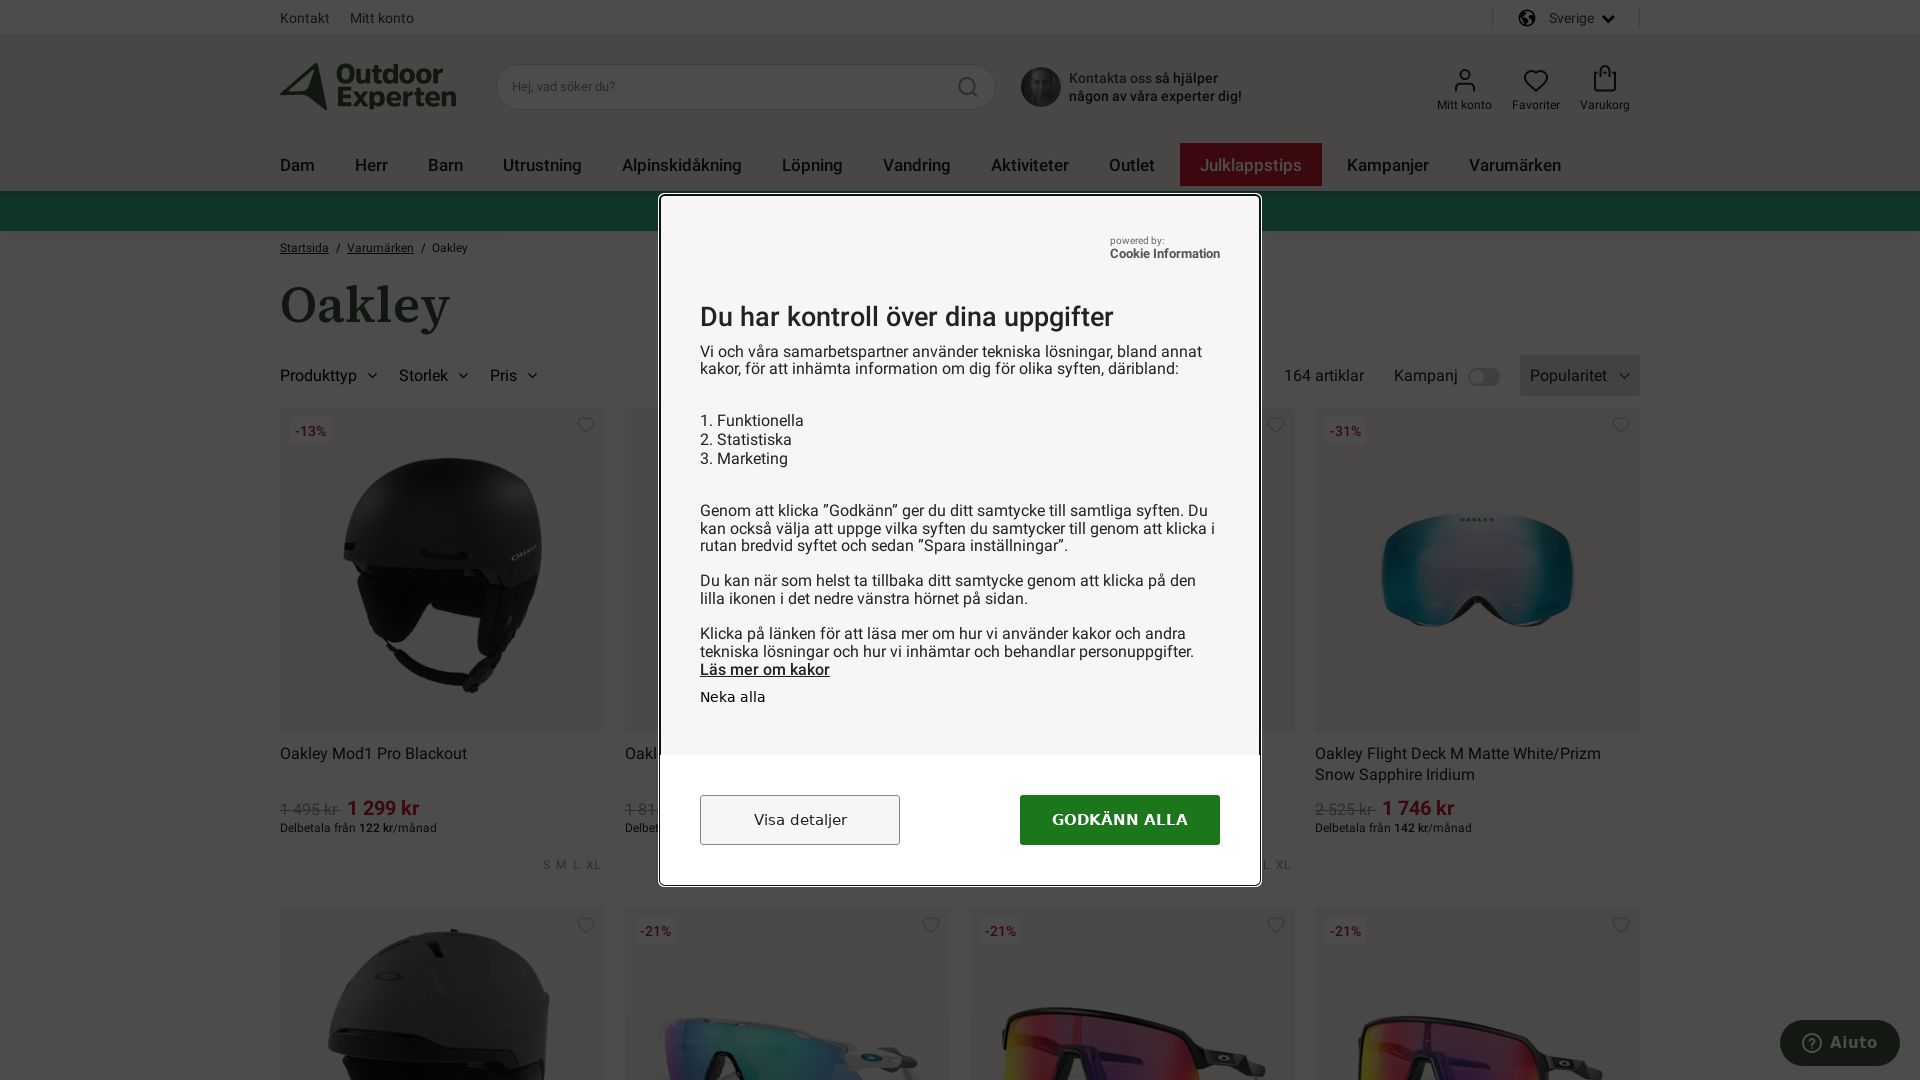Open the Kampanjer menu
1920x1080 pixels.
tap(1388, 165)
